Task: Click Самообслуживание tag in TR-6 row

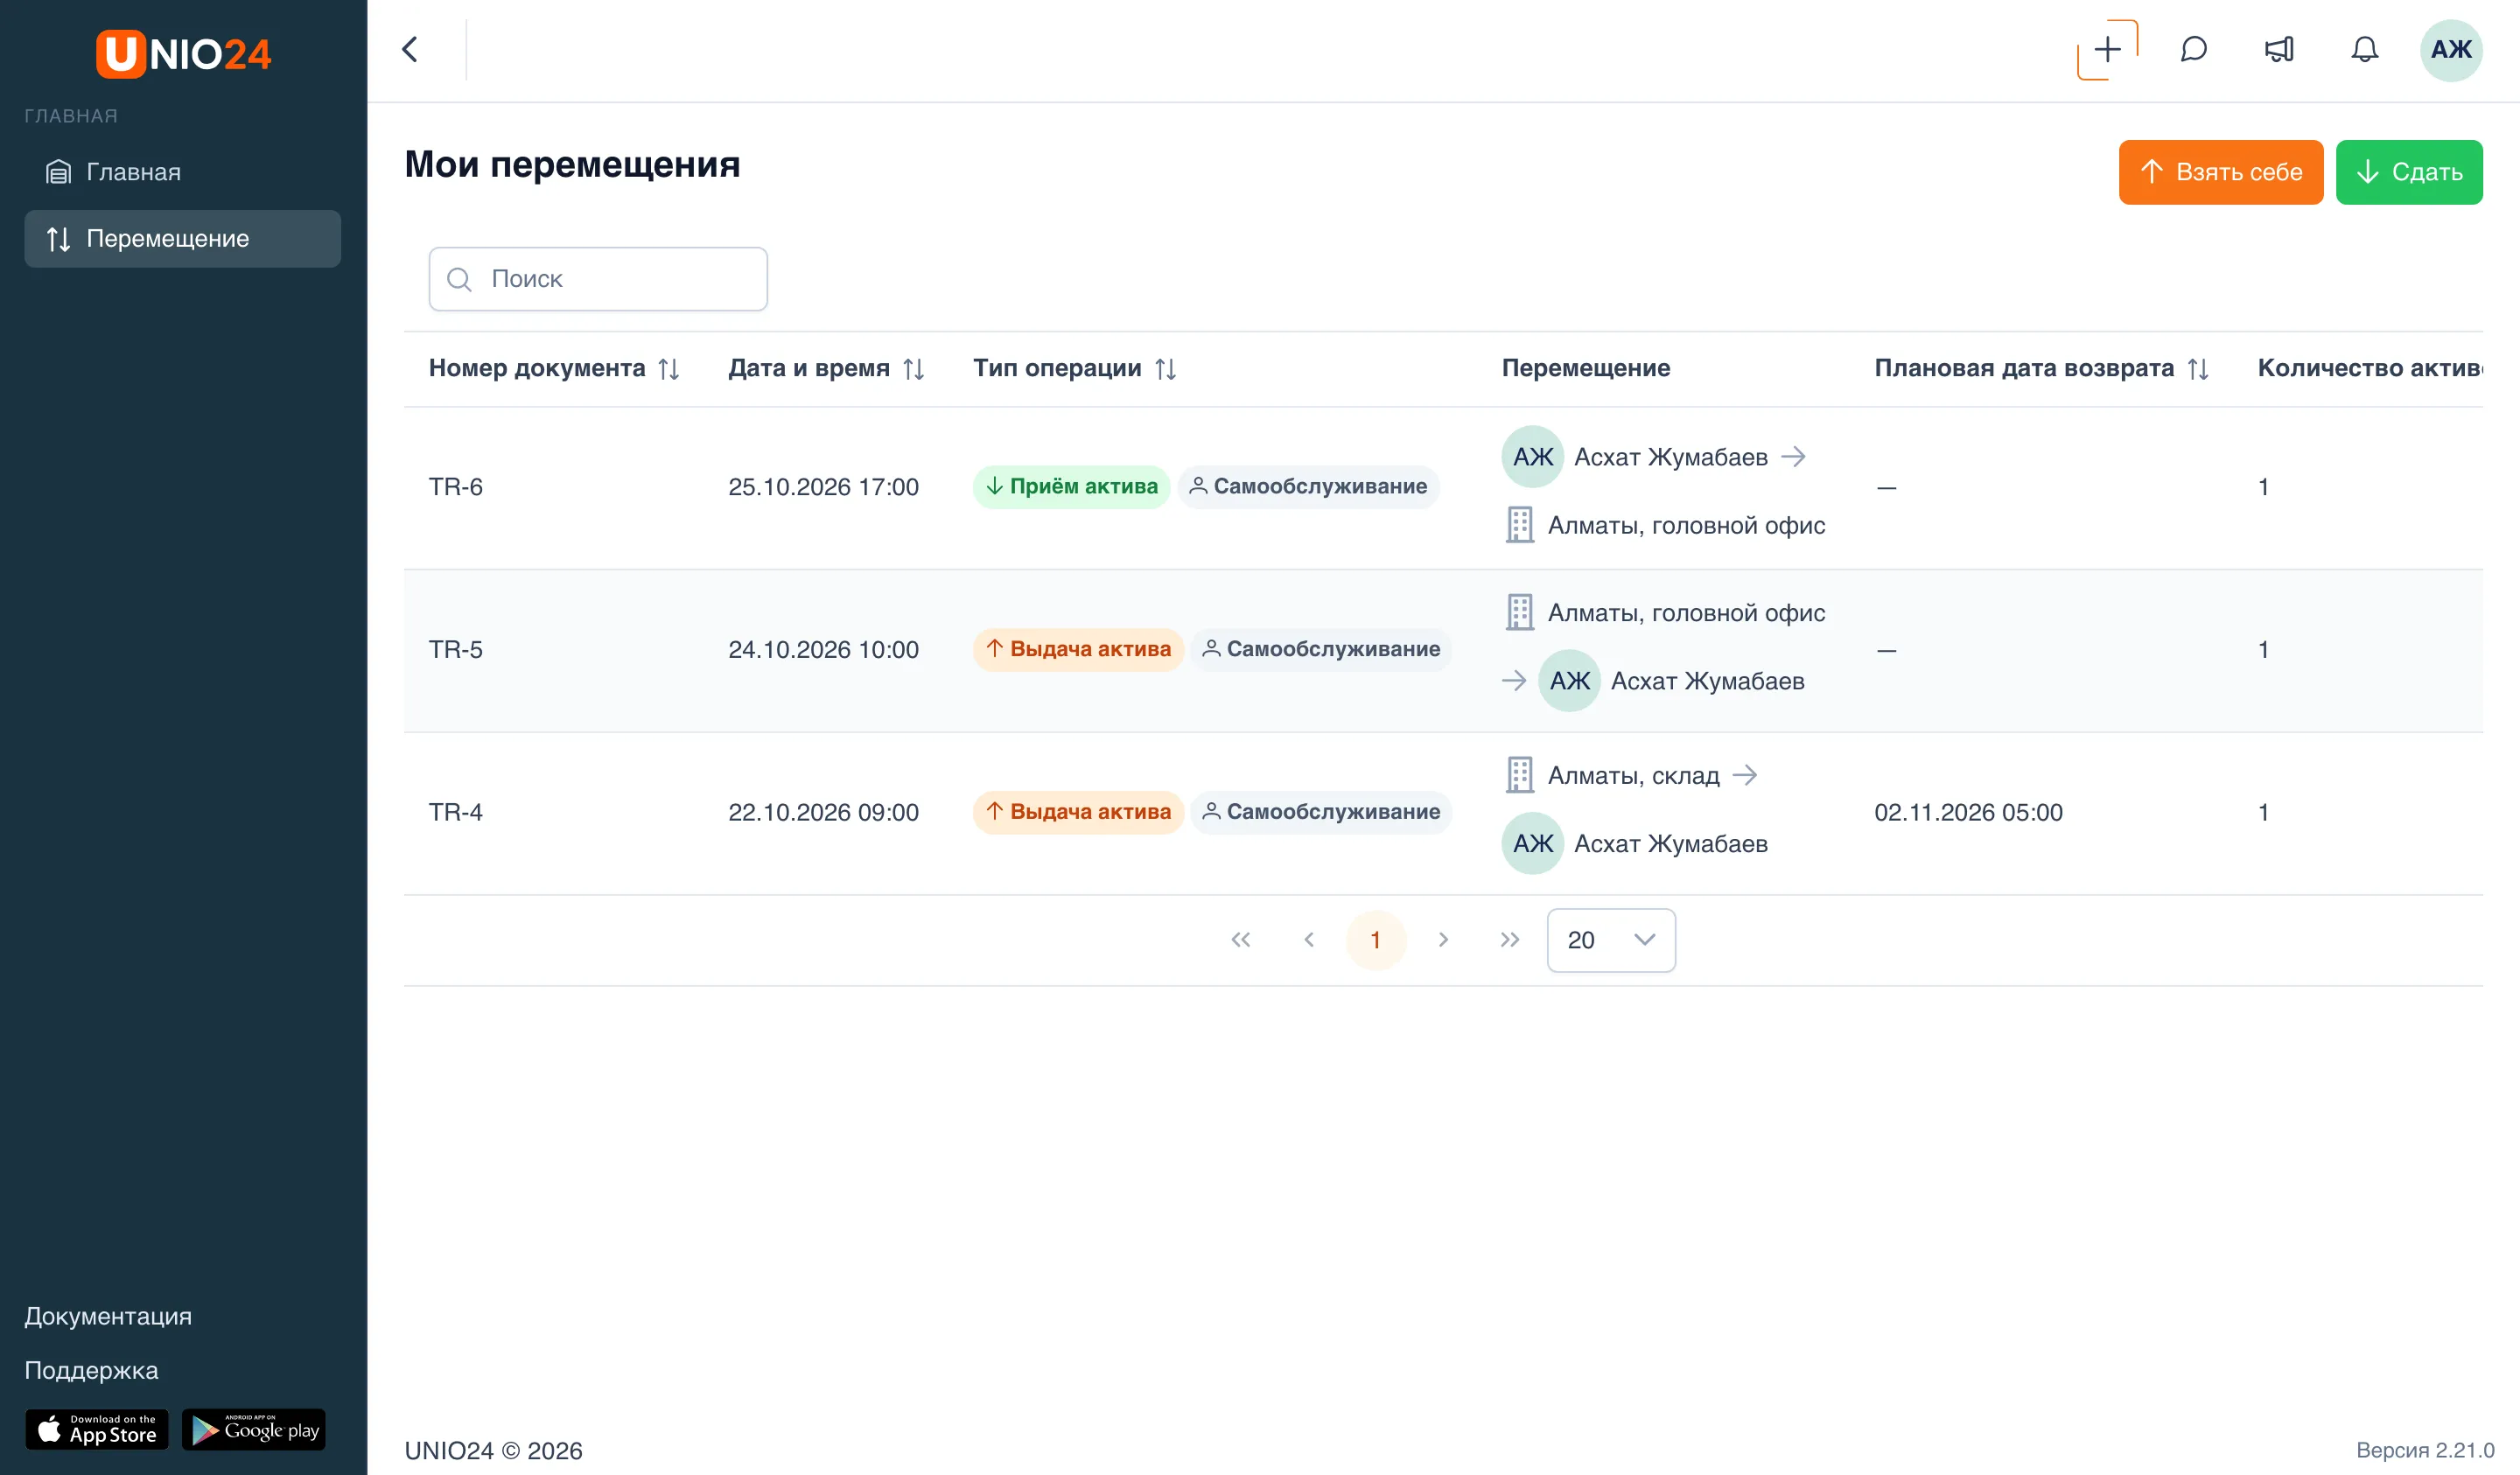Action: coord(1308,487)
